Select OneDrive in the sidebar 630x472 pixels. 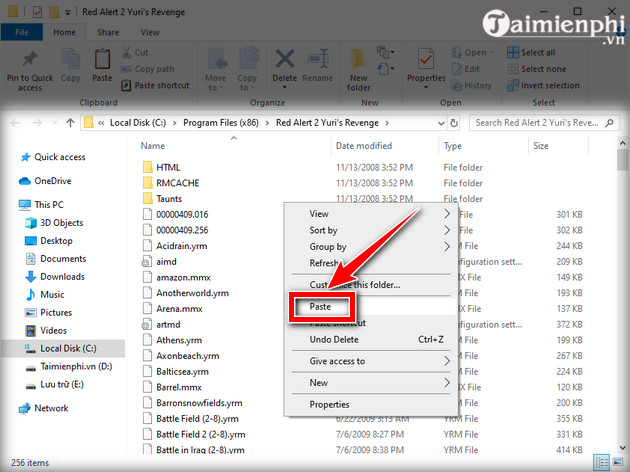pyautogui.click(x=45, y=181)
